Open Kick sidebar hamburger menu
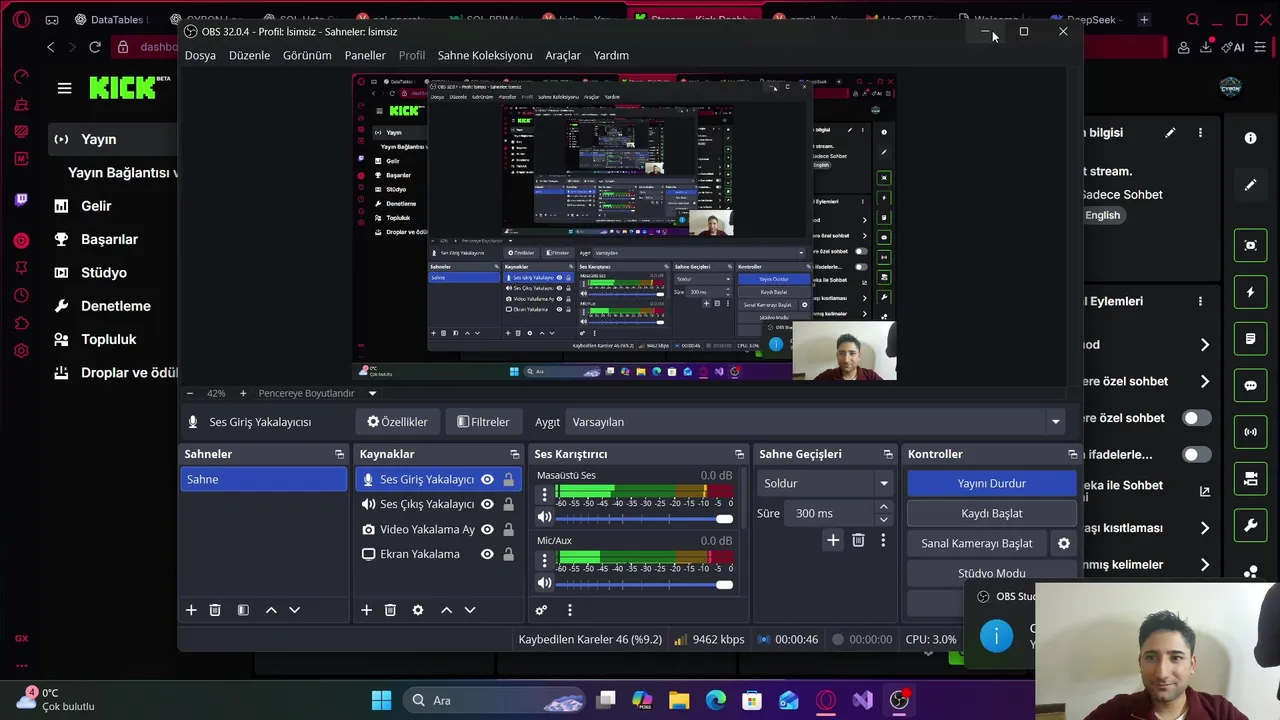The image size is (1280, 720). 65,88
